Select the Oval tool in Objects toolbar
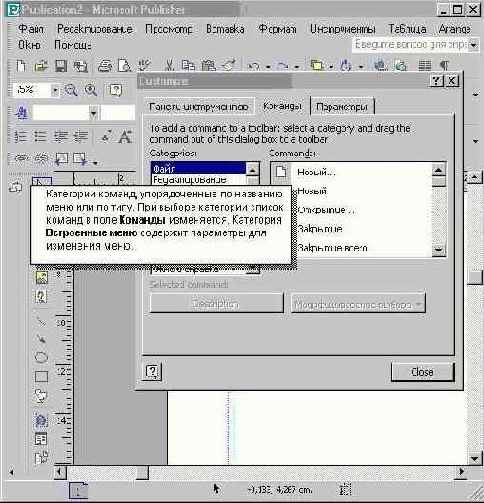The width and height of the screenshot is (484, 503). (41, 357)
